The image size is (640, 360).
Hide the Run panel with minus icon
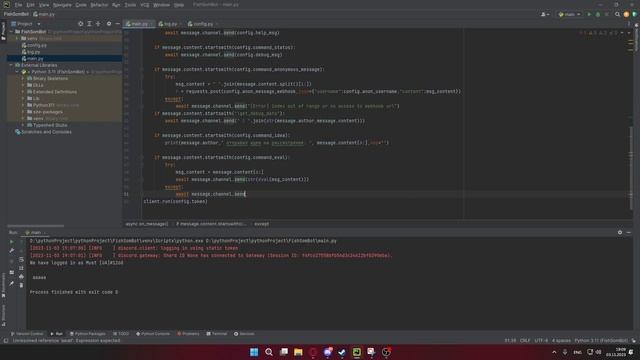[628, 232]
